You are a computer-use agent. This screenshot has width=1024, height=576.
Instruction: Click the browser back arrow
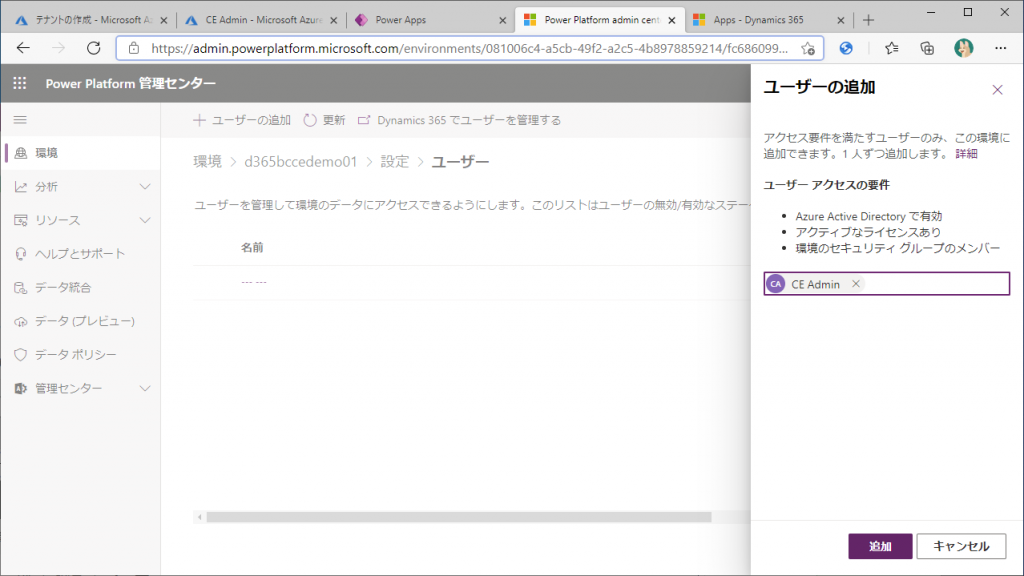tap(23, 48)
